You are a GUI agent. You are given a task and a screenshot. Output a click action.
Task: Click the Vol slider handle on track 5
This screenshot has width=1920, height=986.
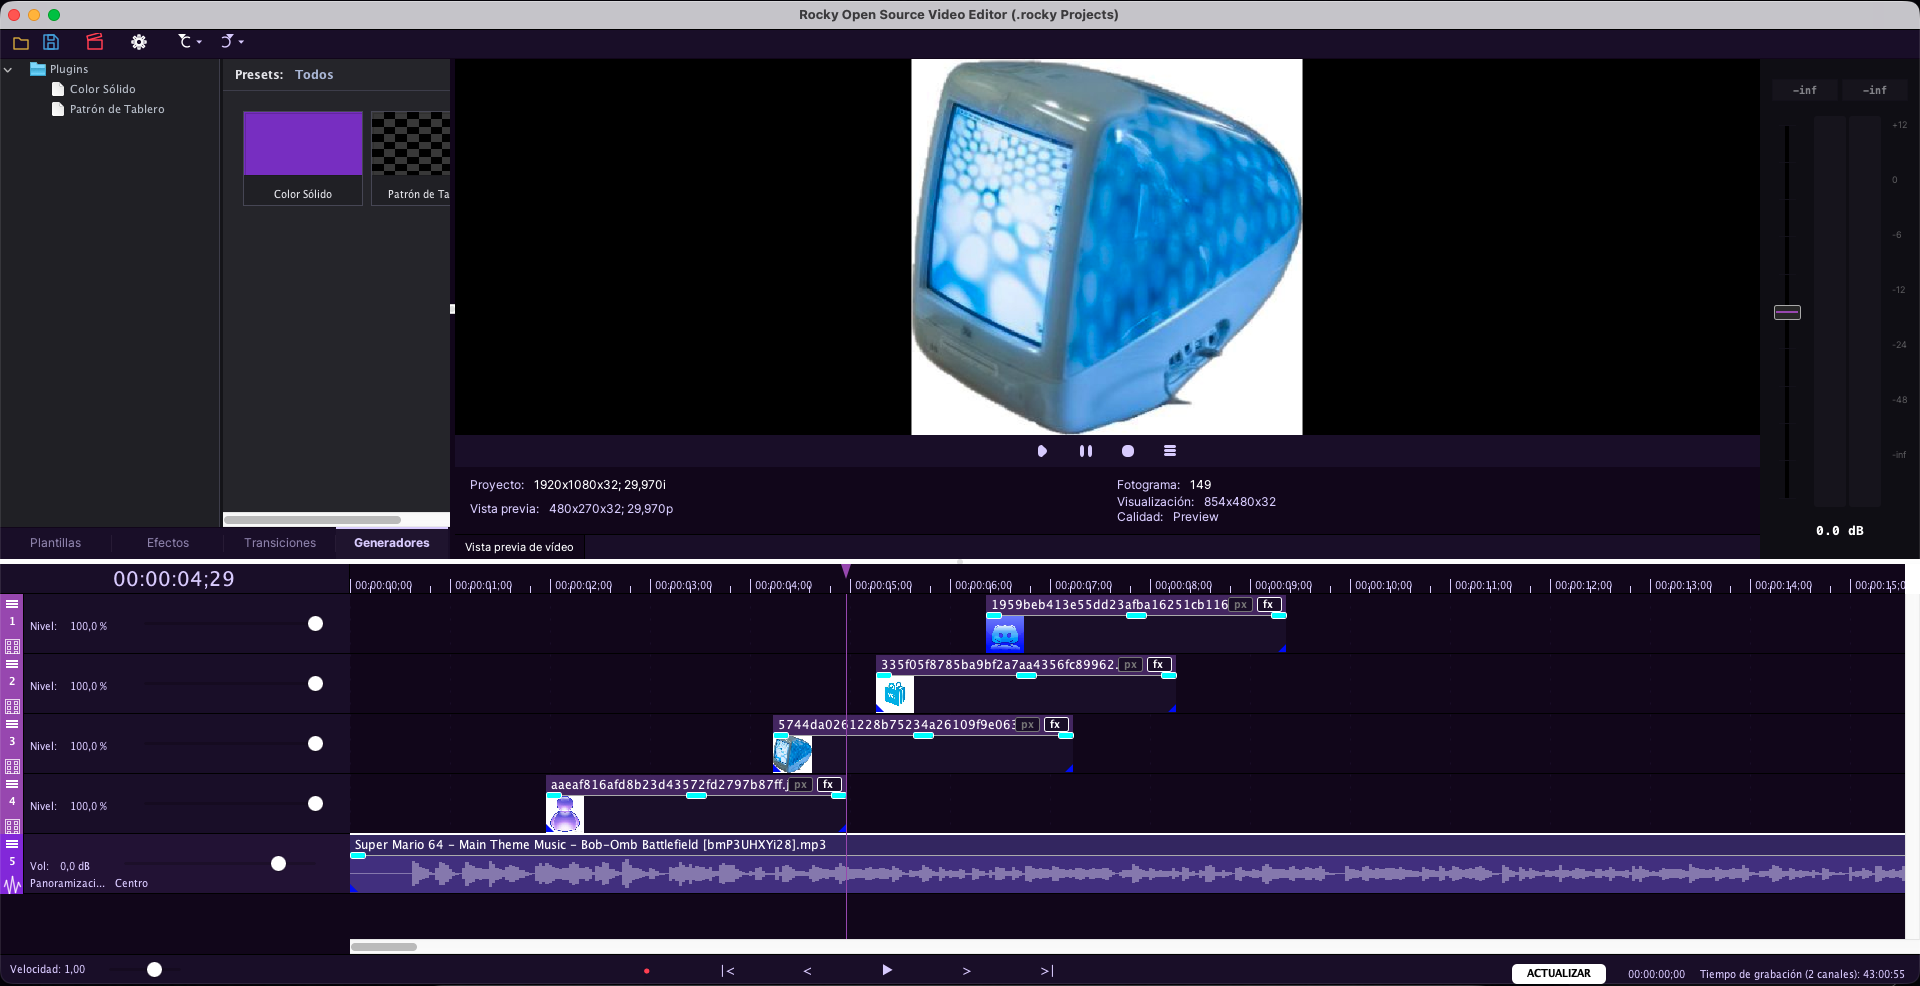point(278,864)
